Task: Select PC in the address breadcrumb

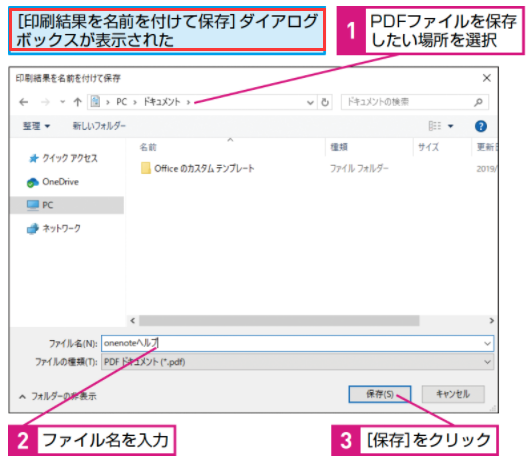Action: (121, 102)
